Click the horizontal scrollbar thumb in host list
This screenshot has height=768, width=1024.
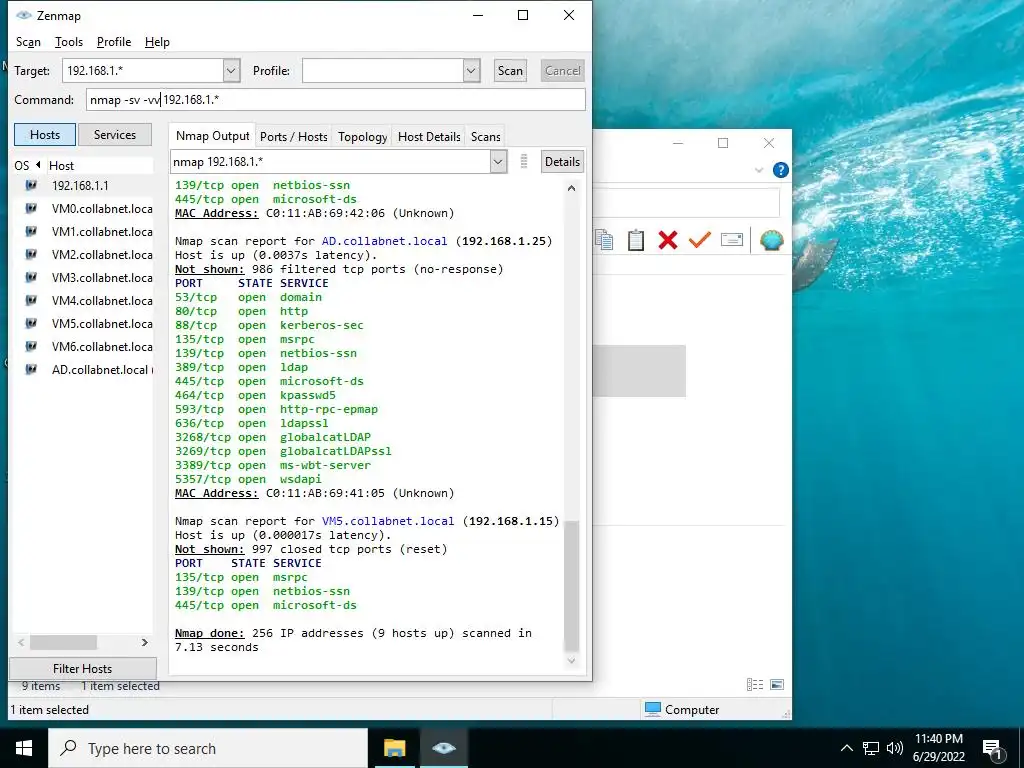tap(63, 643)
